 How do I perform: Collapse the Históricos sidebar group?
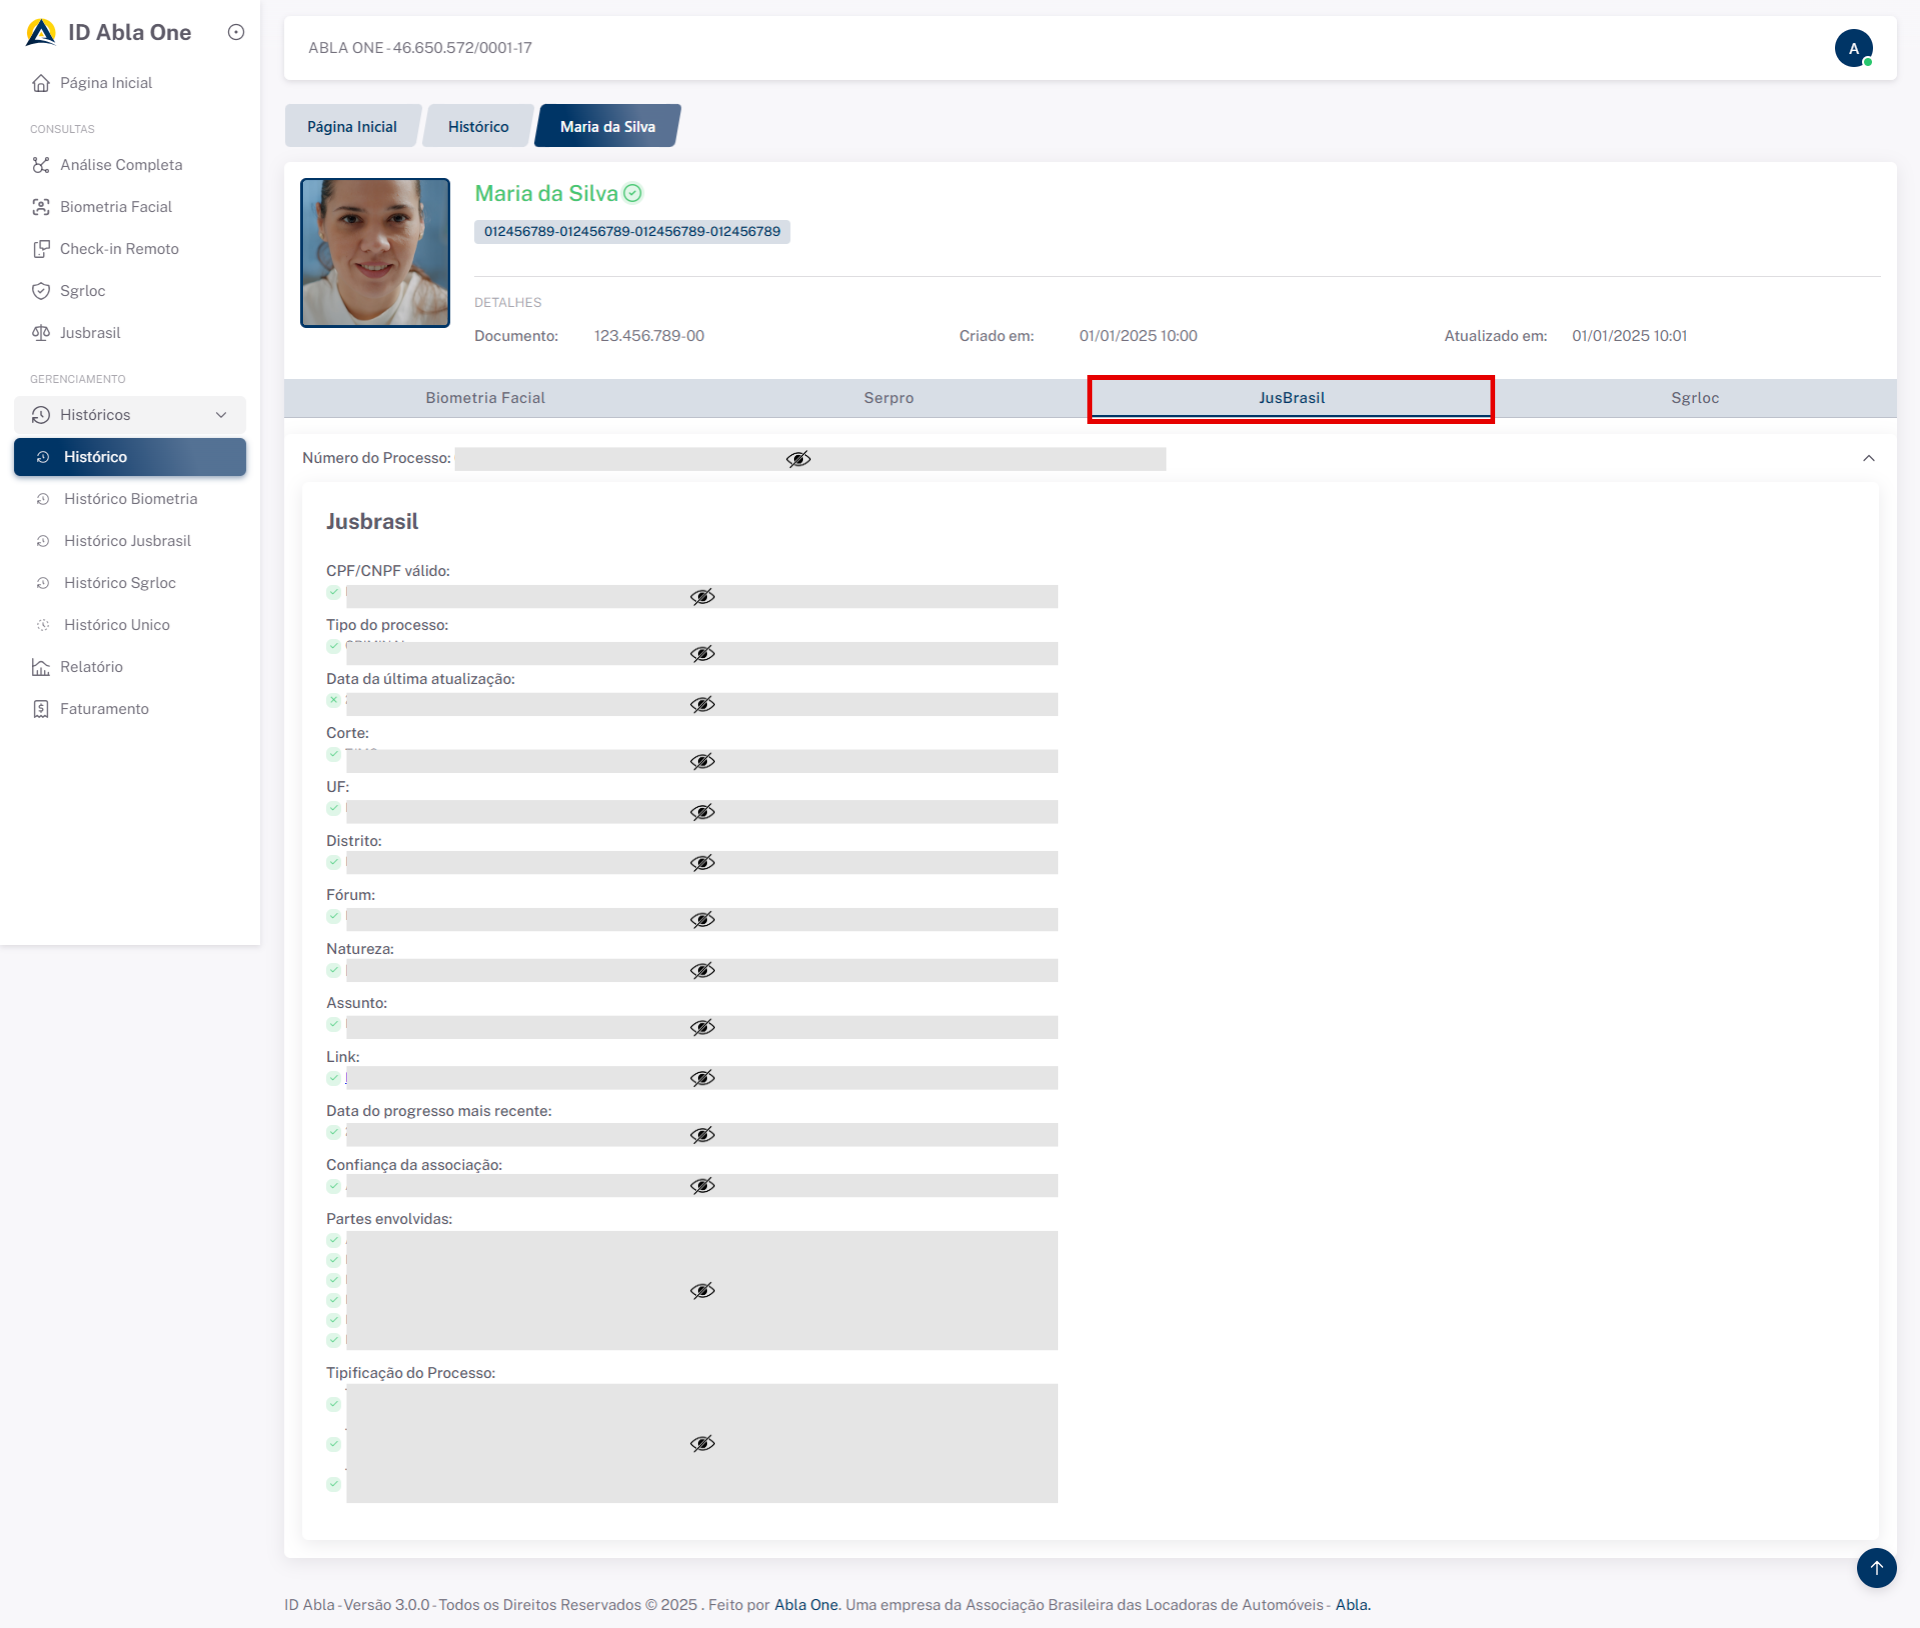tap(221, 415)
